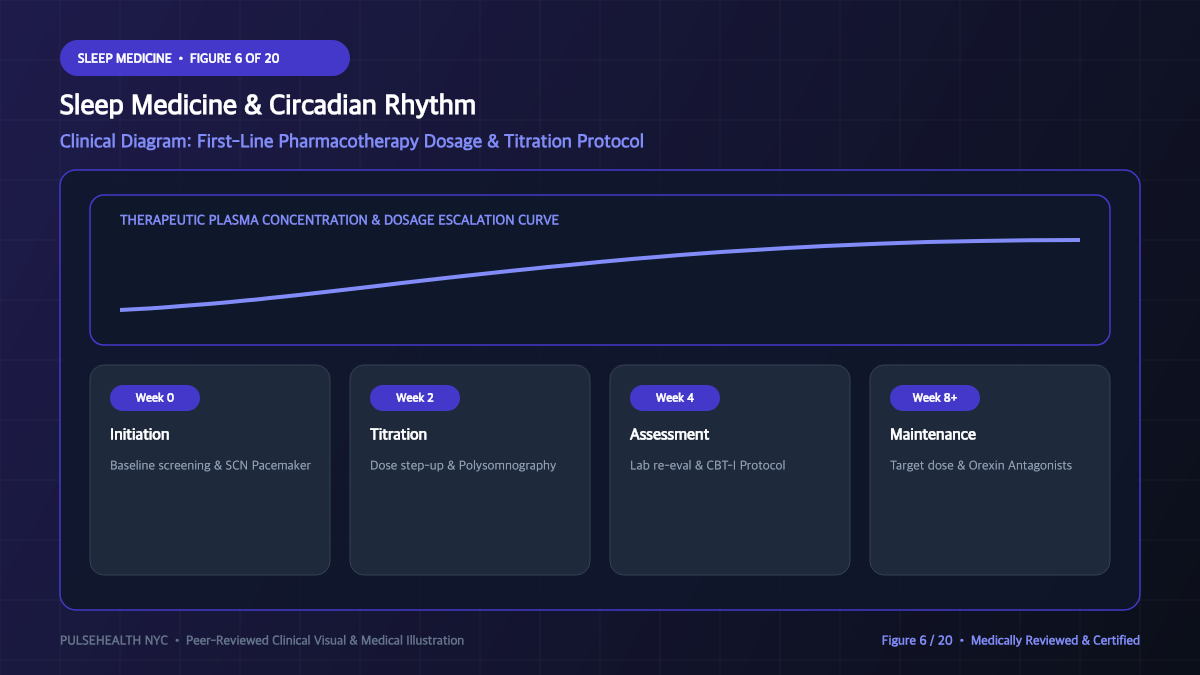The image size is (1200, 675).
Task: Click the Clinical Diagram subtitle text
Action: click(x=352, y=141)
